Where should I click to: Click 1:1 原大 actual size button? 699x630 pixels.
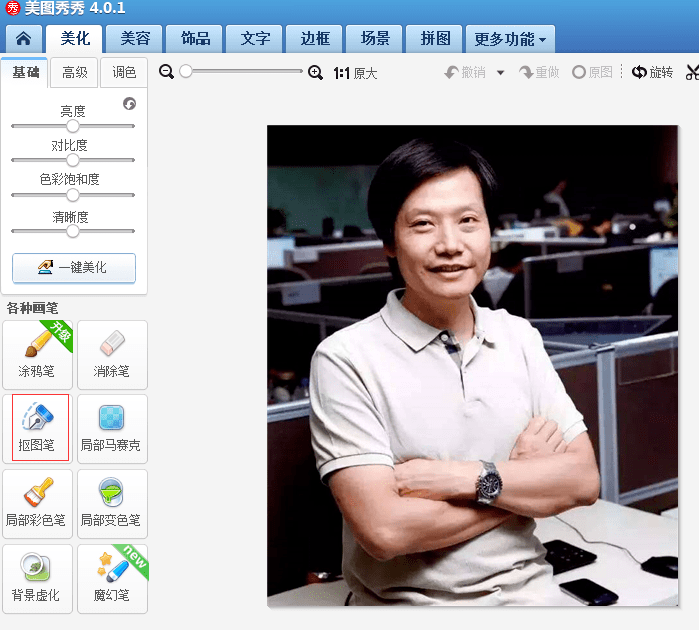click(355, 73)
